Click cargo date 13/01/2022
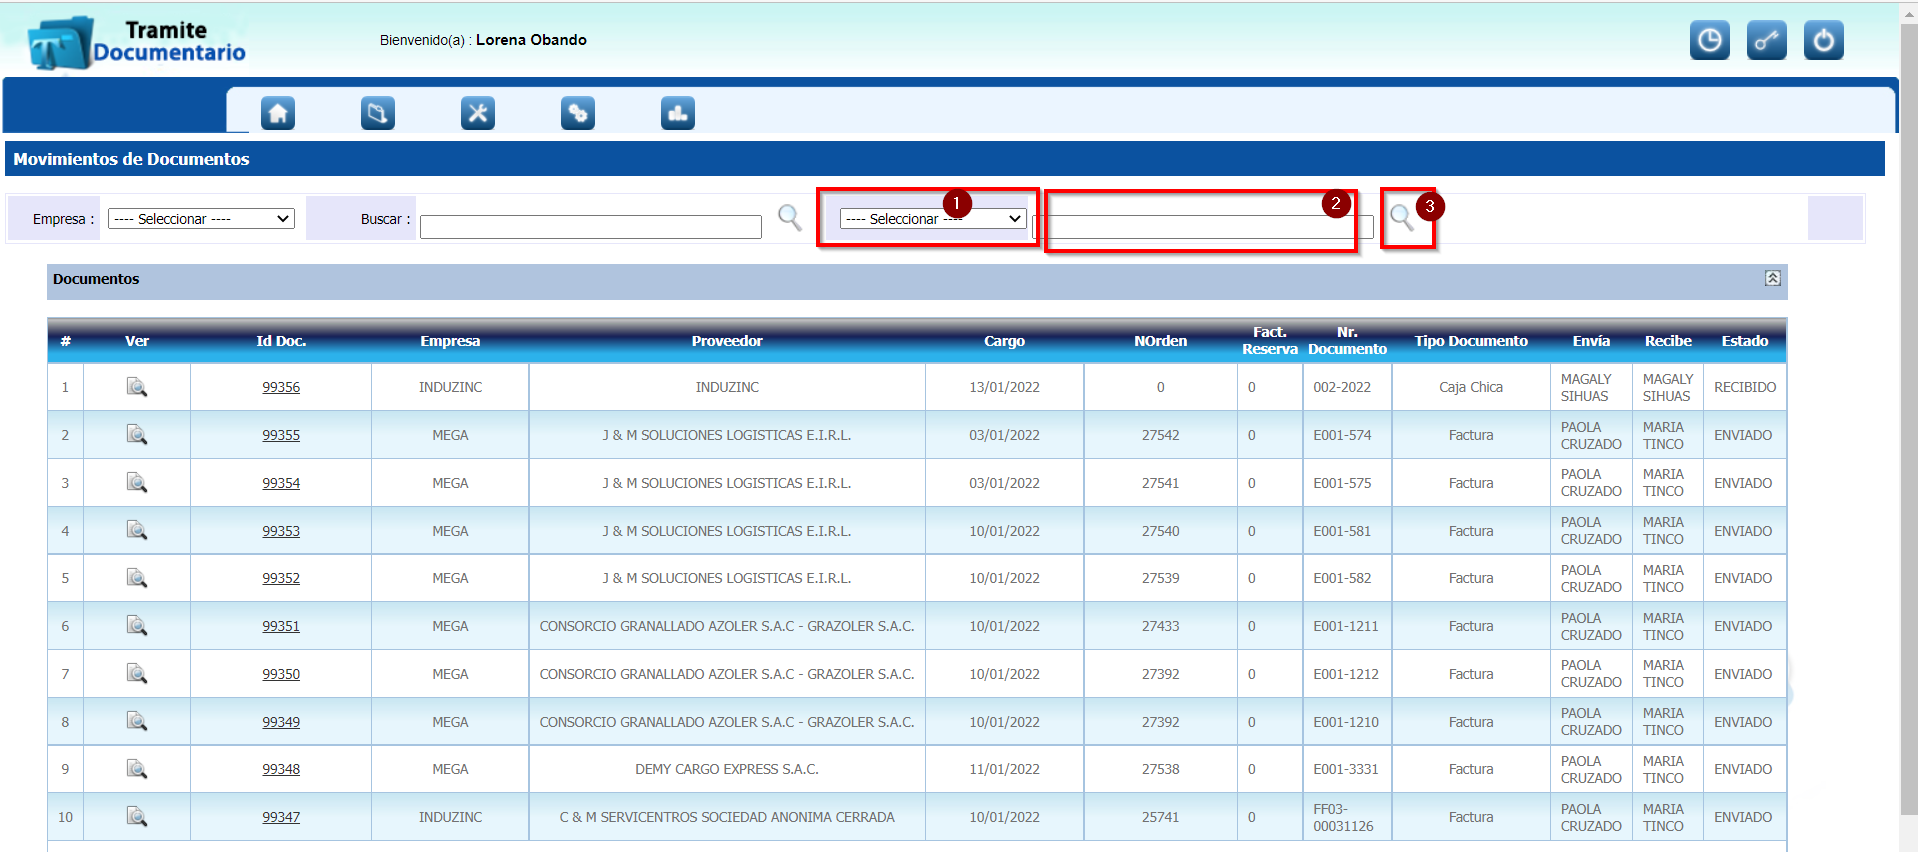The height and width of the screenshot is (852, 1918). pos(1004,387)
